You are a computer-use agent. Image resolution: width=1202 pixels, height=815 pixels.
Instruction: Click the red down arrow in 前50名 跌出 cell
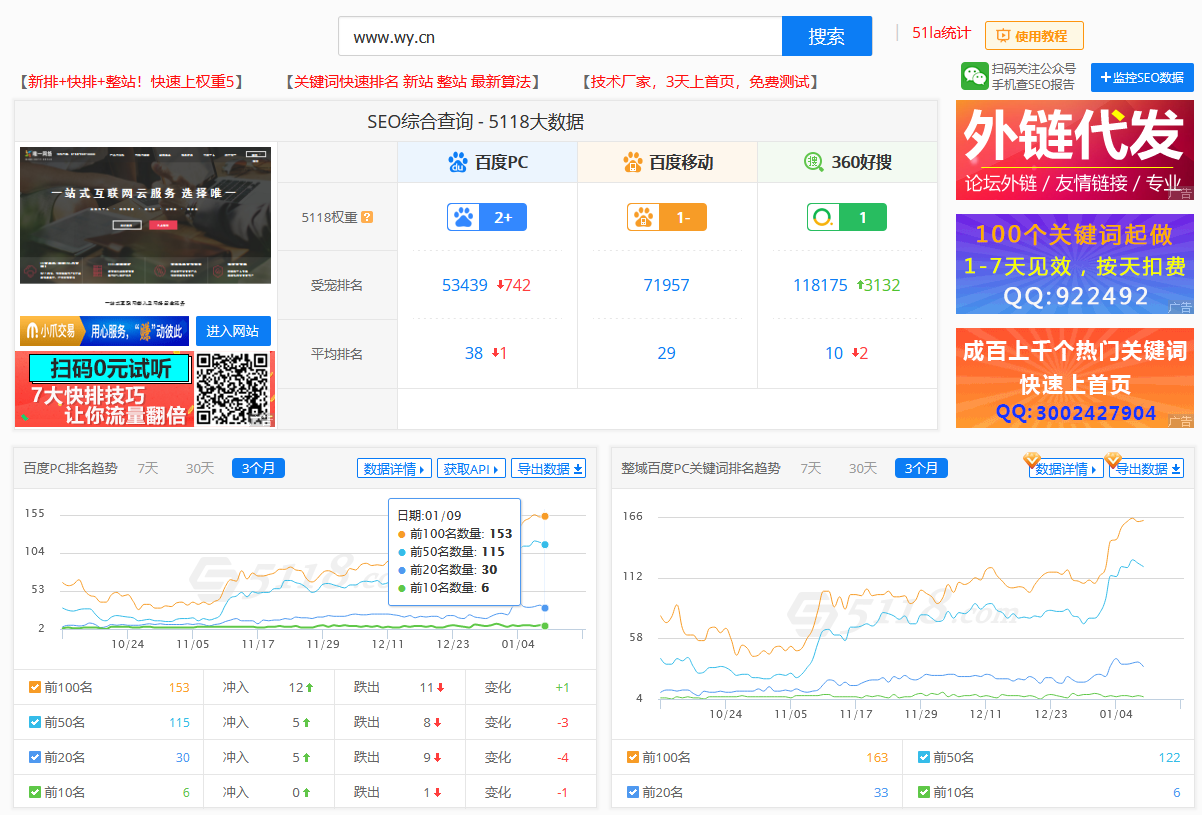pos(437,723)
